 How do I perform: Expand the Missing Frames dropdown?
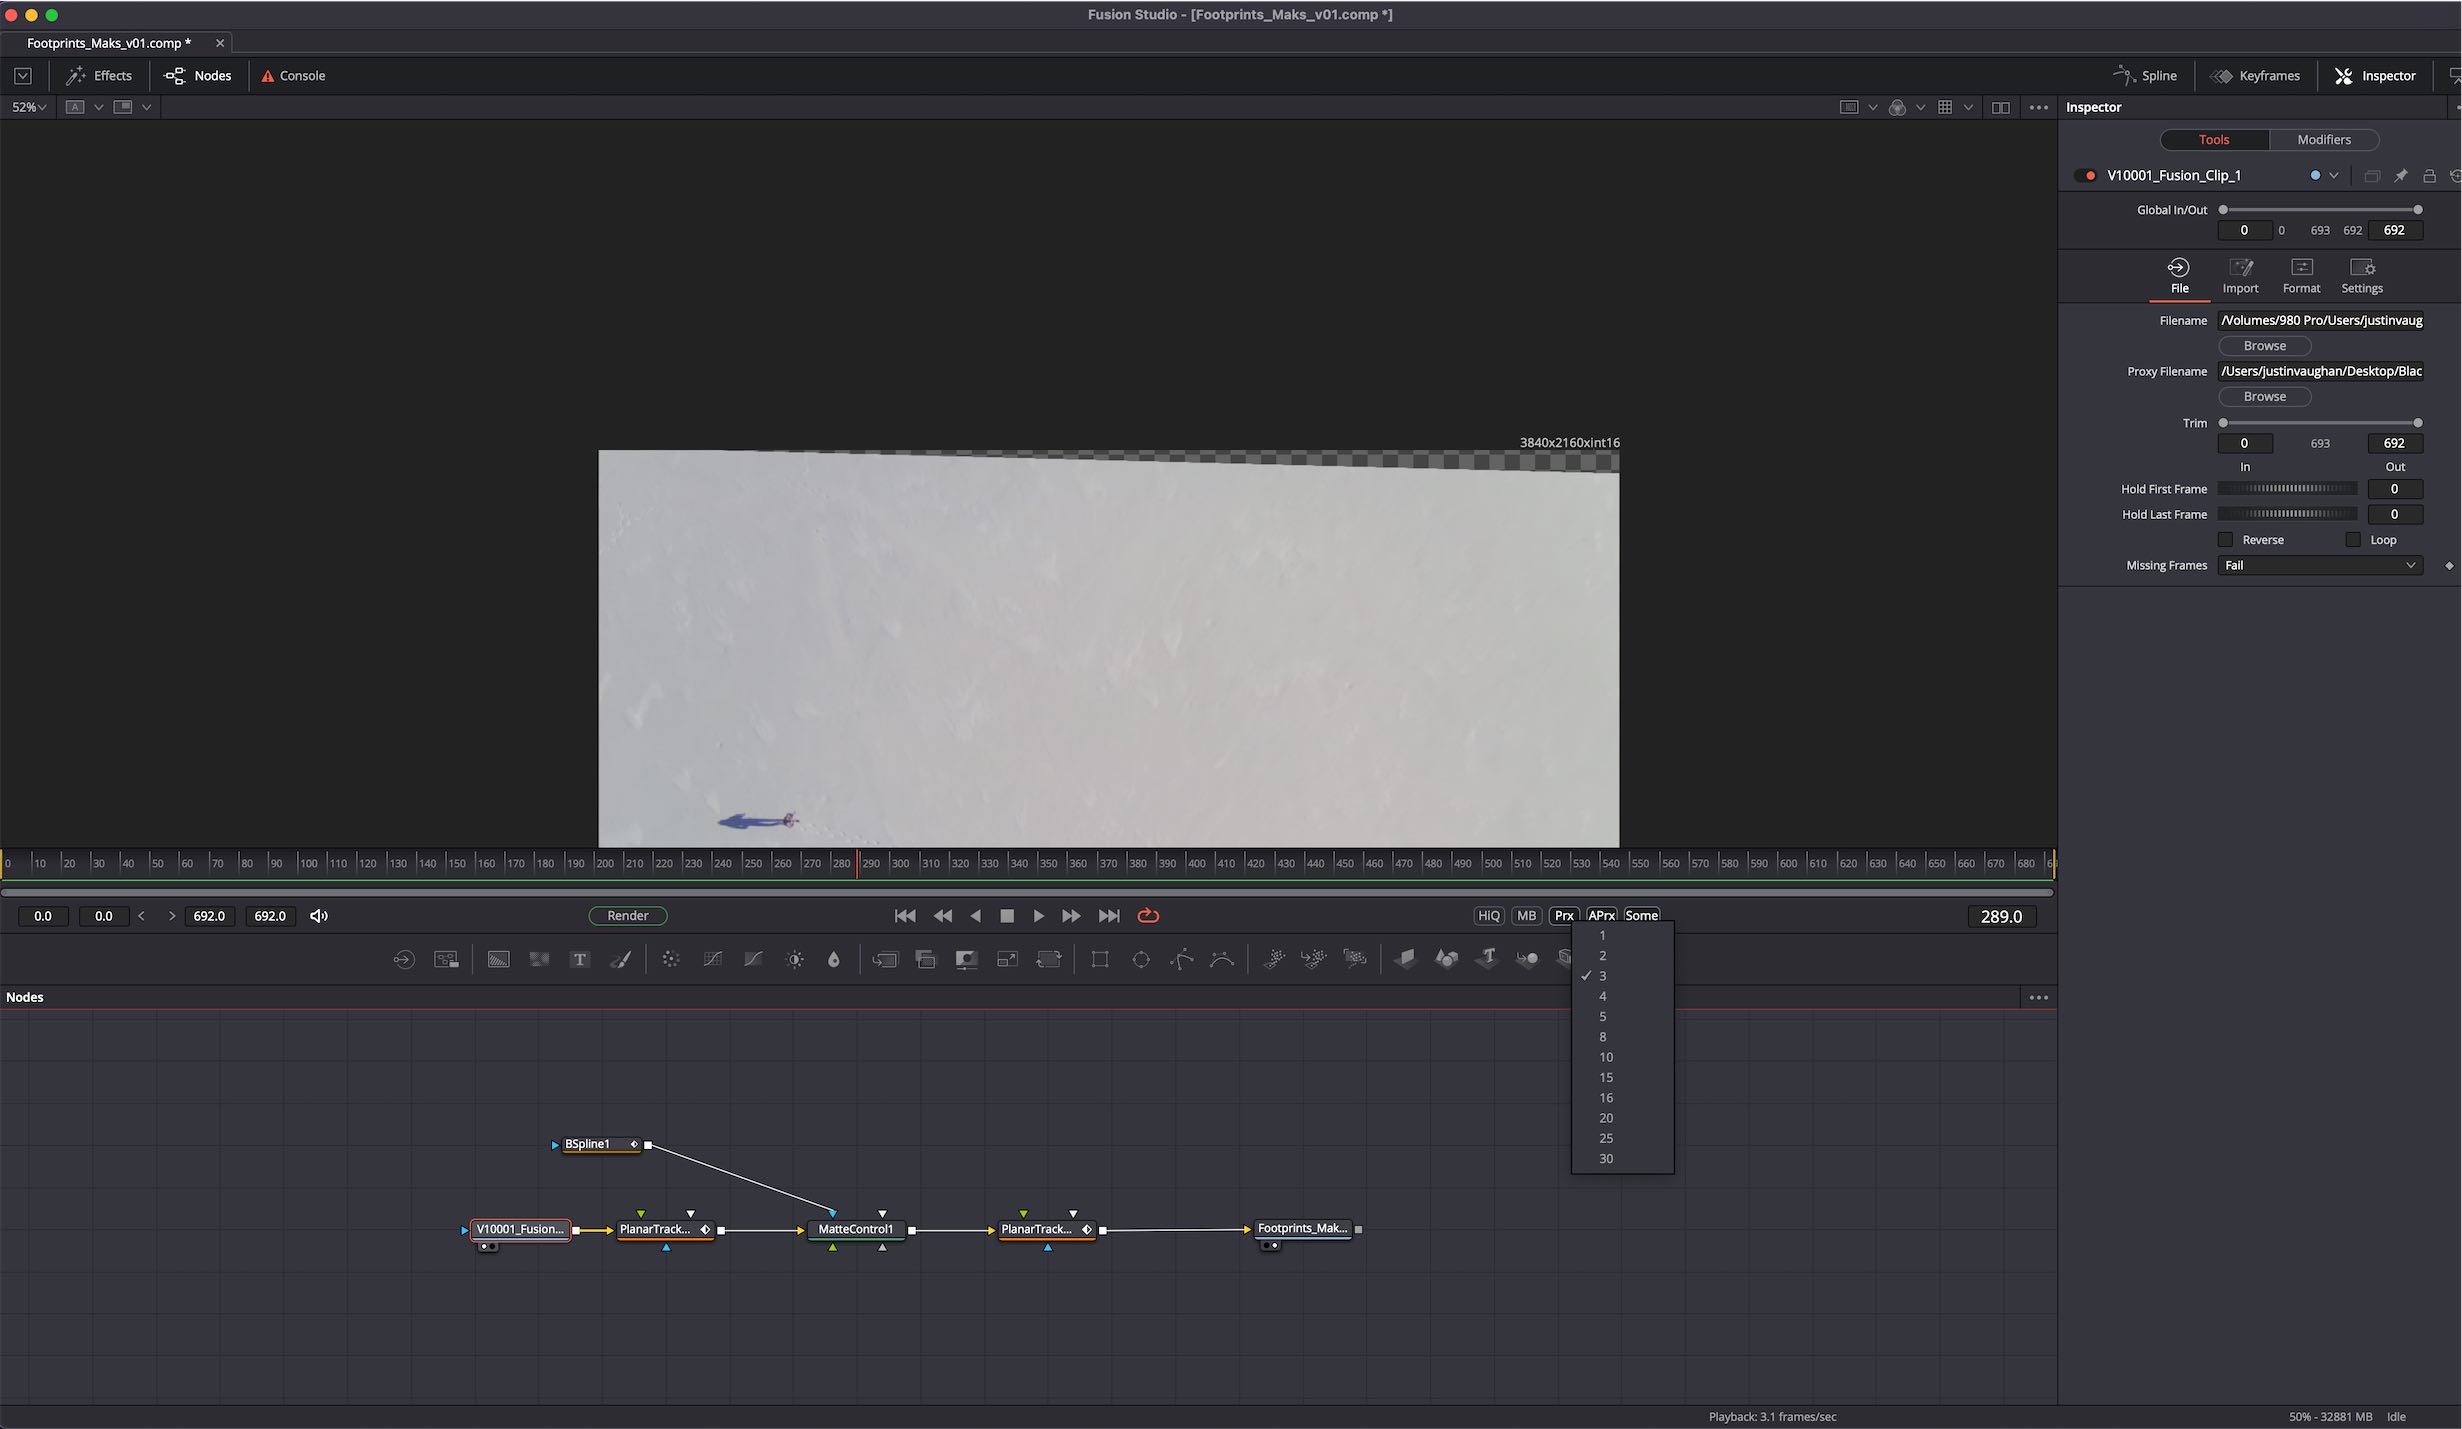2319,565
